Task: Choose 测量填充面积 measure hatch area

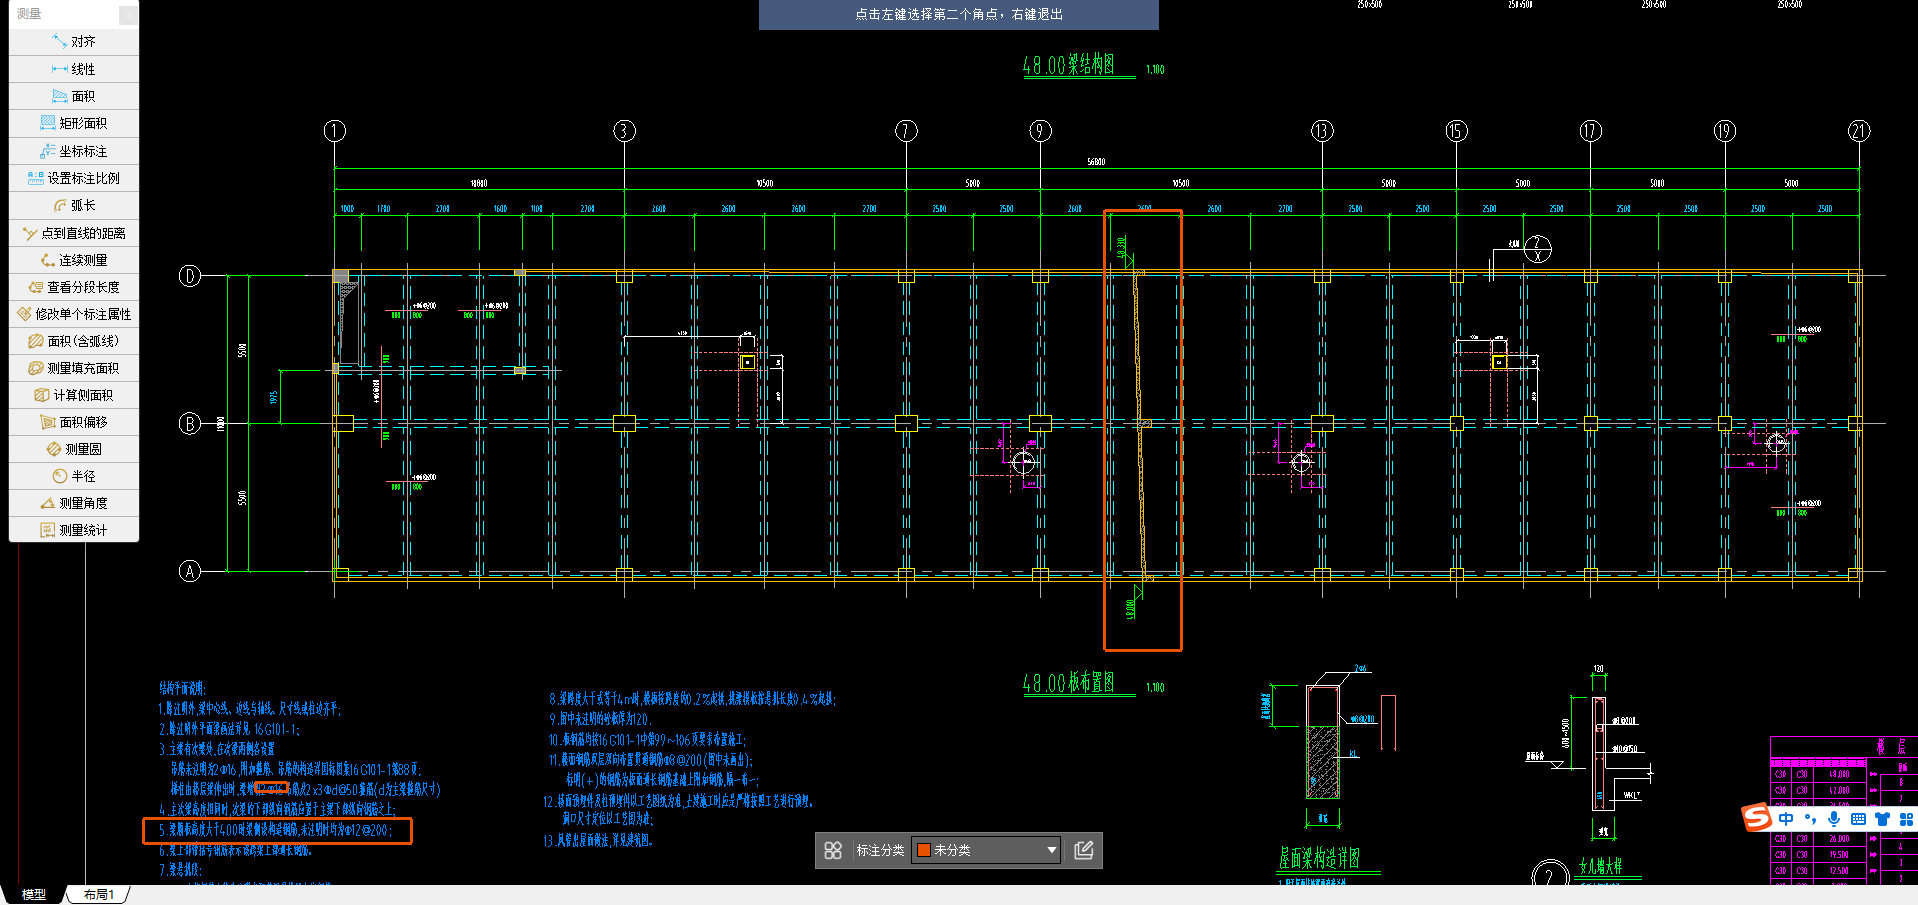Action: click(x=74, y=368)
